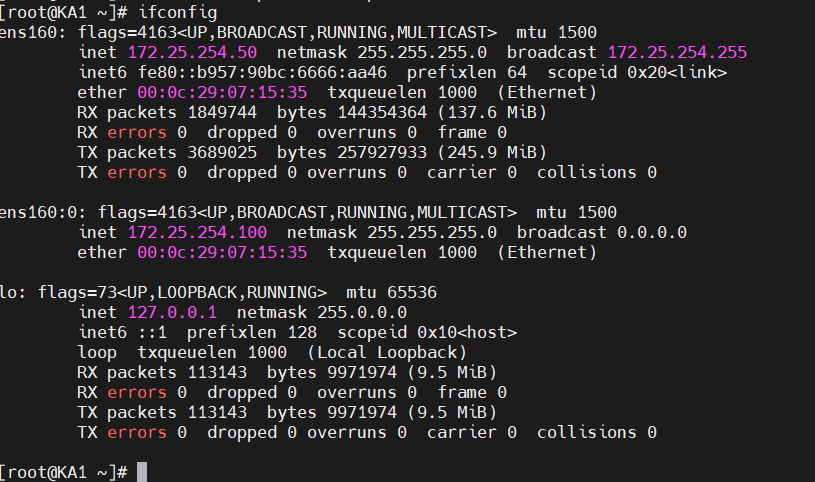The height and width of the screenshot is (482, 815).
Task: Click 'prefixlen 128' text
Action: pyautogui.click(x=252, y=332)
